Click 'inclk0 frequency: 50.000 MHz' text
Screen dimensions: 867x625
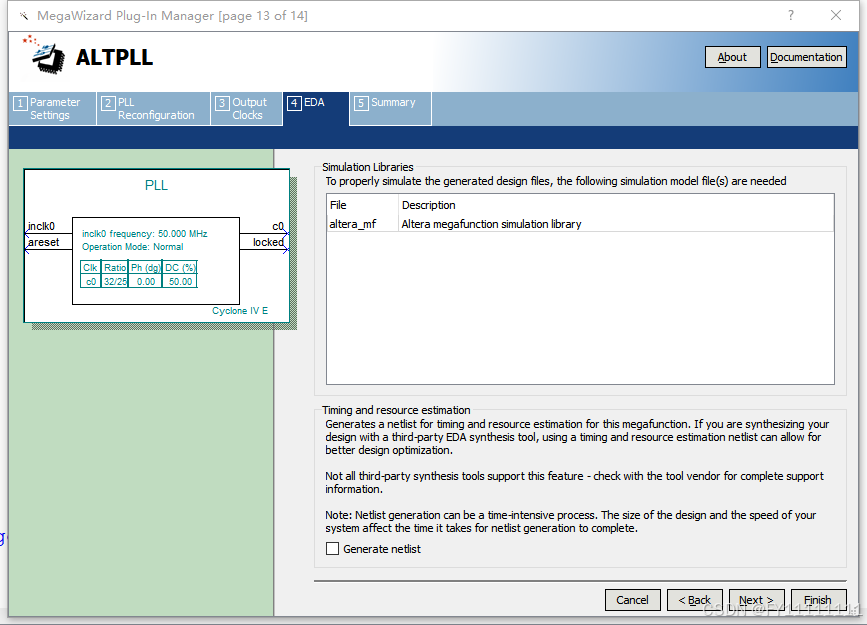145,234
